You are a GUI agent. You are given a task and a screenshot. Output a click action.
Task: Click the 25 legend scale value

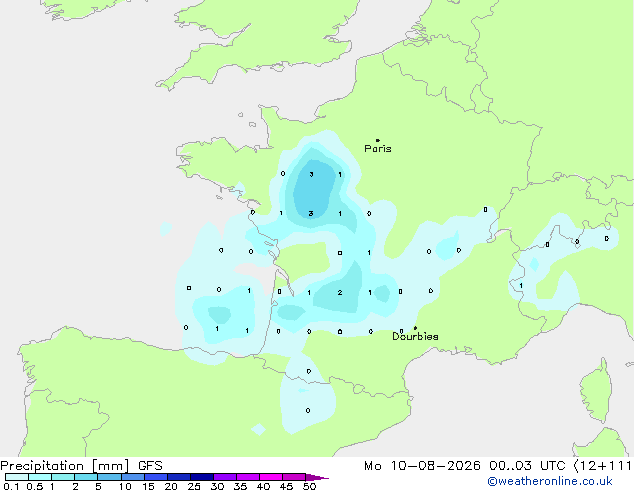point(194,486)
